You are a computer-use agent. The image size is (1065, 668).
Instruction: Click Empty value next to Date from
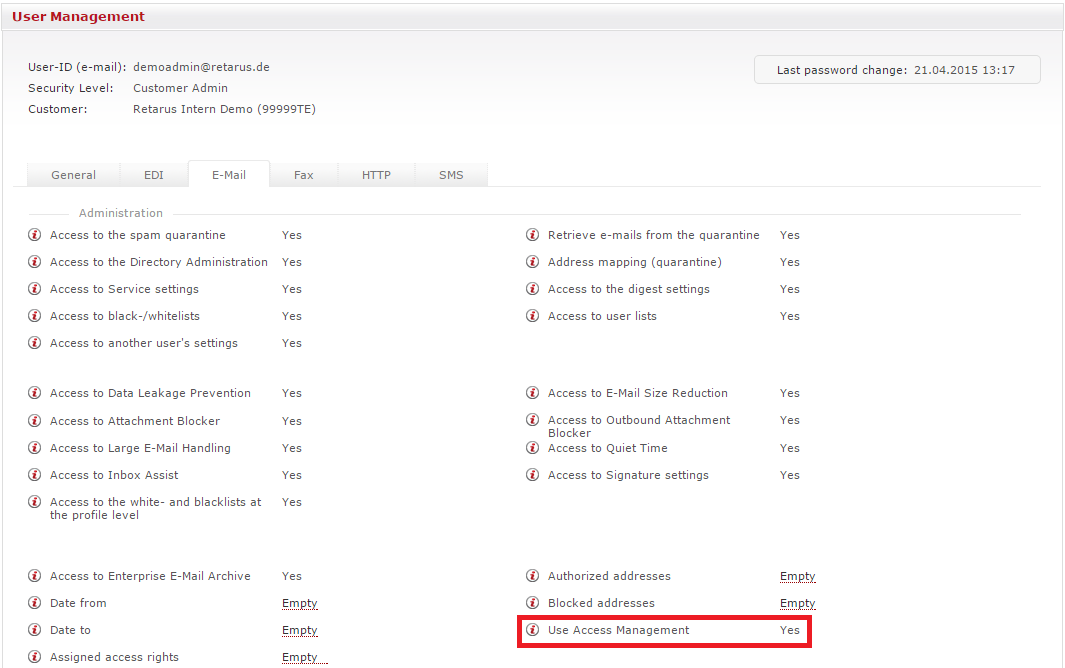tap(299, 603)
